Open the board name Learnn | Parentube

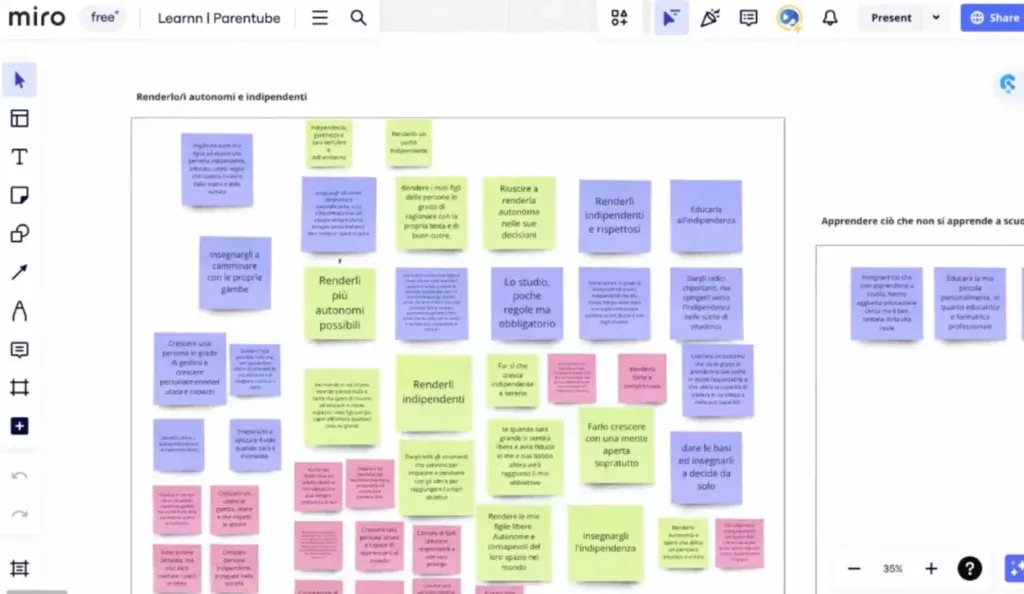pos(219,18)
